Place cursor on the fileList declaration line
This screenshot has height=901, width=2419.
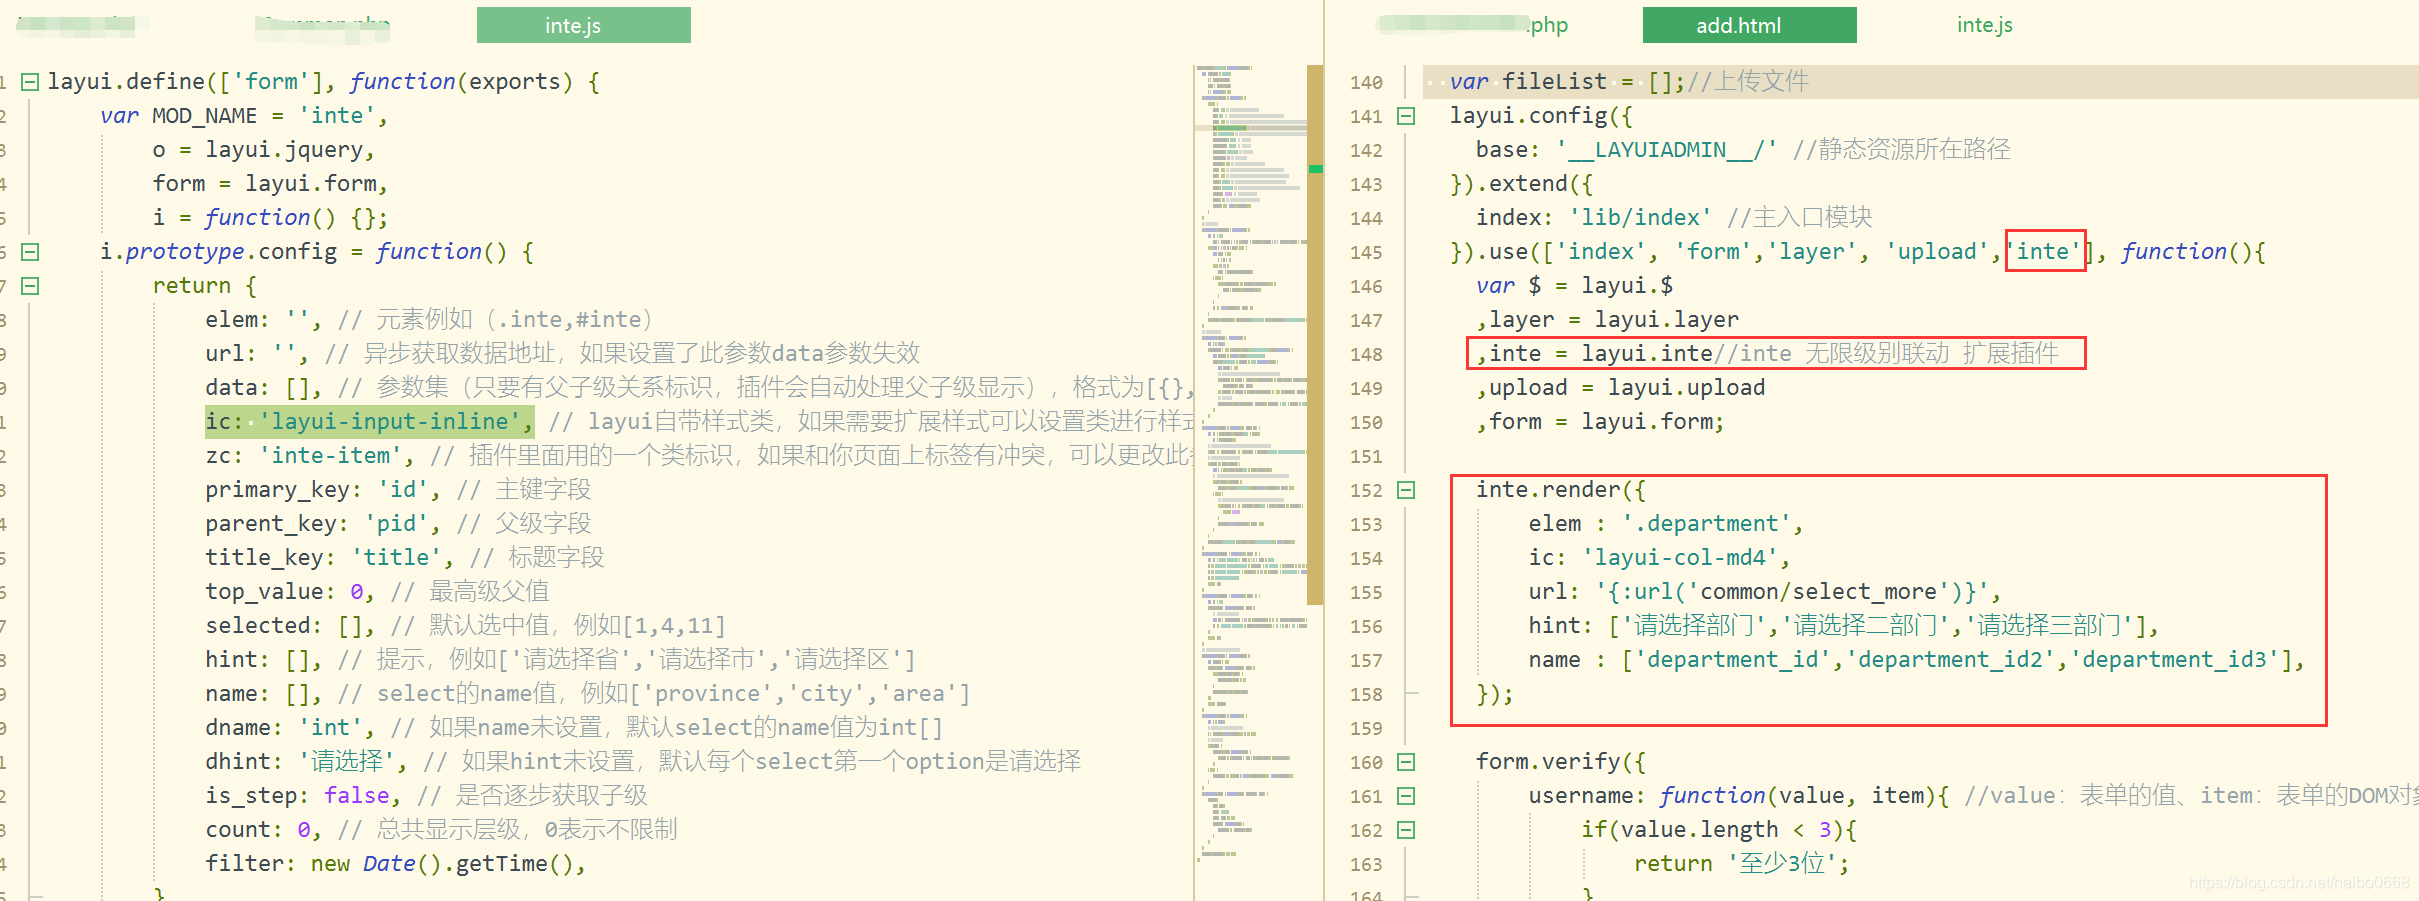1600,81
